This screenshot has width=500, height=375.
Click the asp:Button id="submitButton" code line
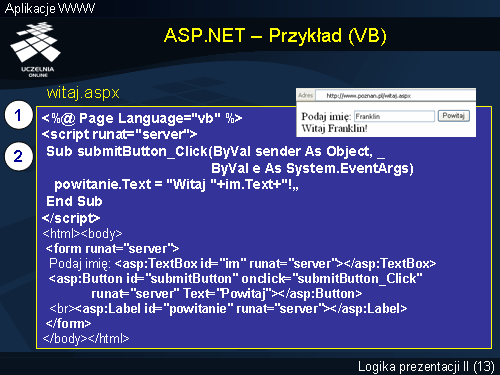(x=235, y=279)
